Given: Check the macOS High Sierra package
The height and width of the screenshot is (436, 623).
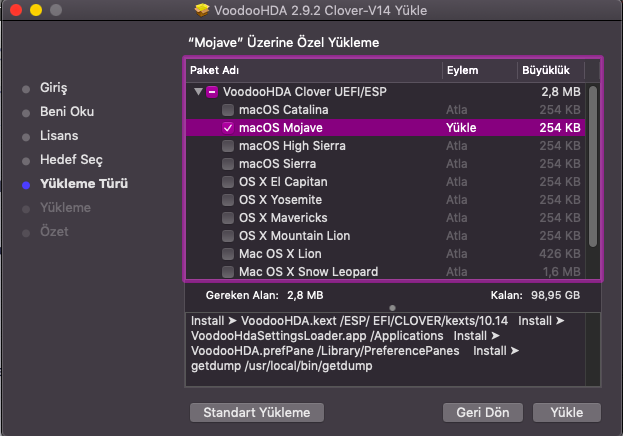Looking at the screenshot, I should click(x=228, y=145).
